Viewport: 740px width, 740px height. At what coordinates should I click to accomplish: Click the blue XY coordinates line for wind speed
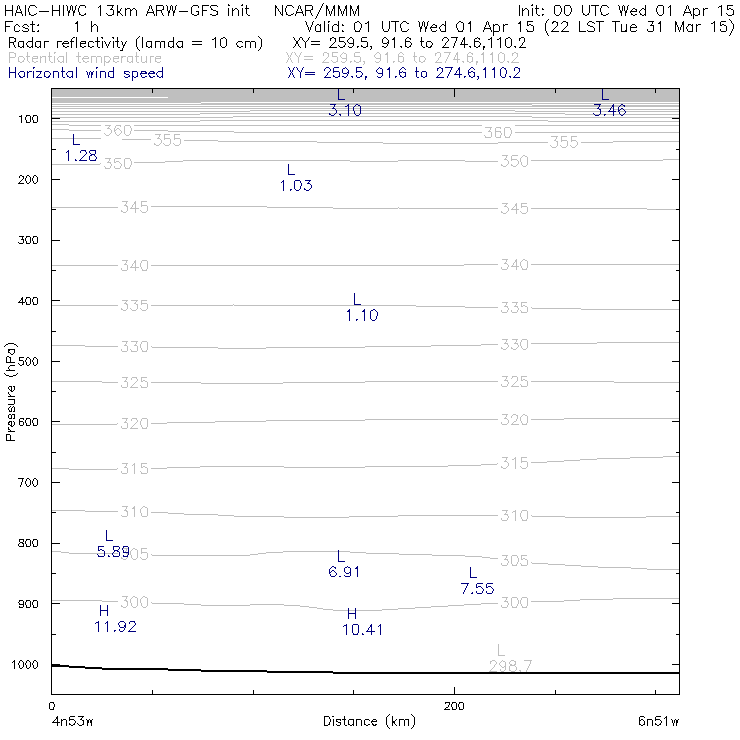(x=404, y=73)
